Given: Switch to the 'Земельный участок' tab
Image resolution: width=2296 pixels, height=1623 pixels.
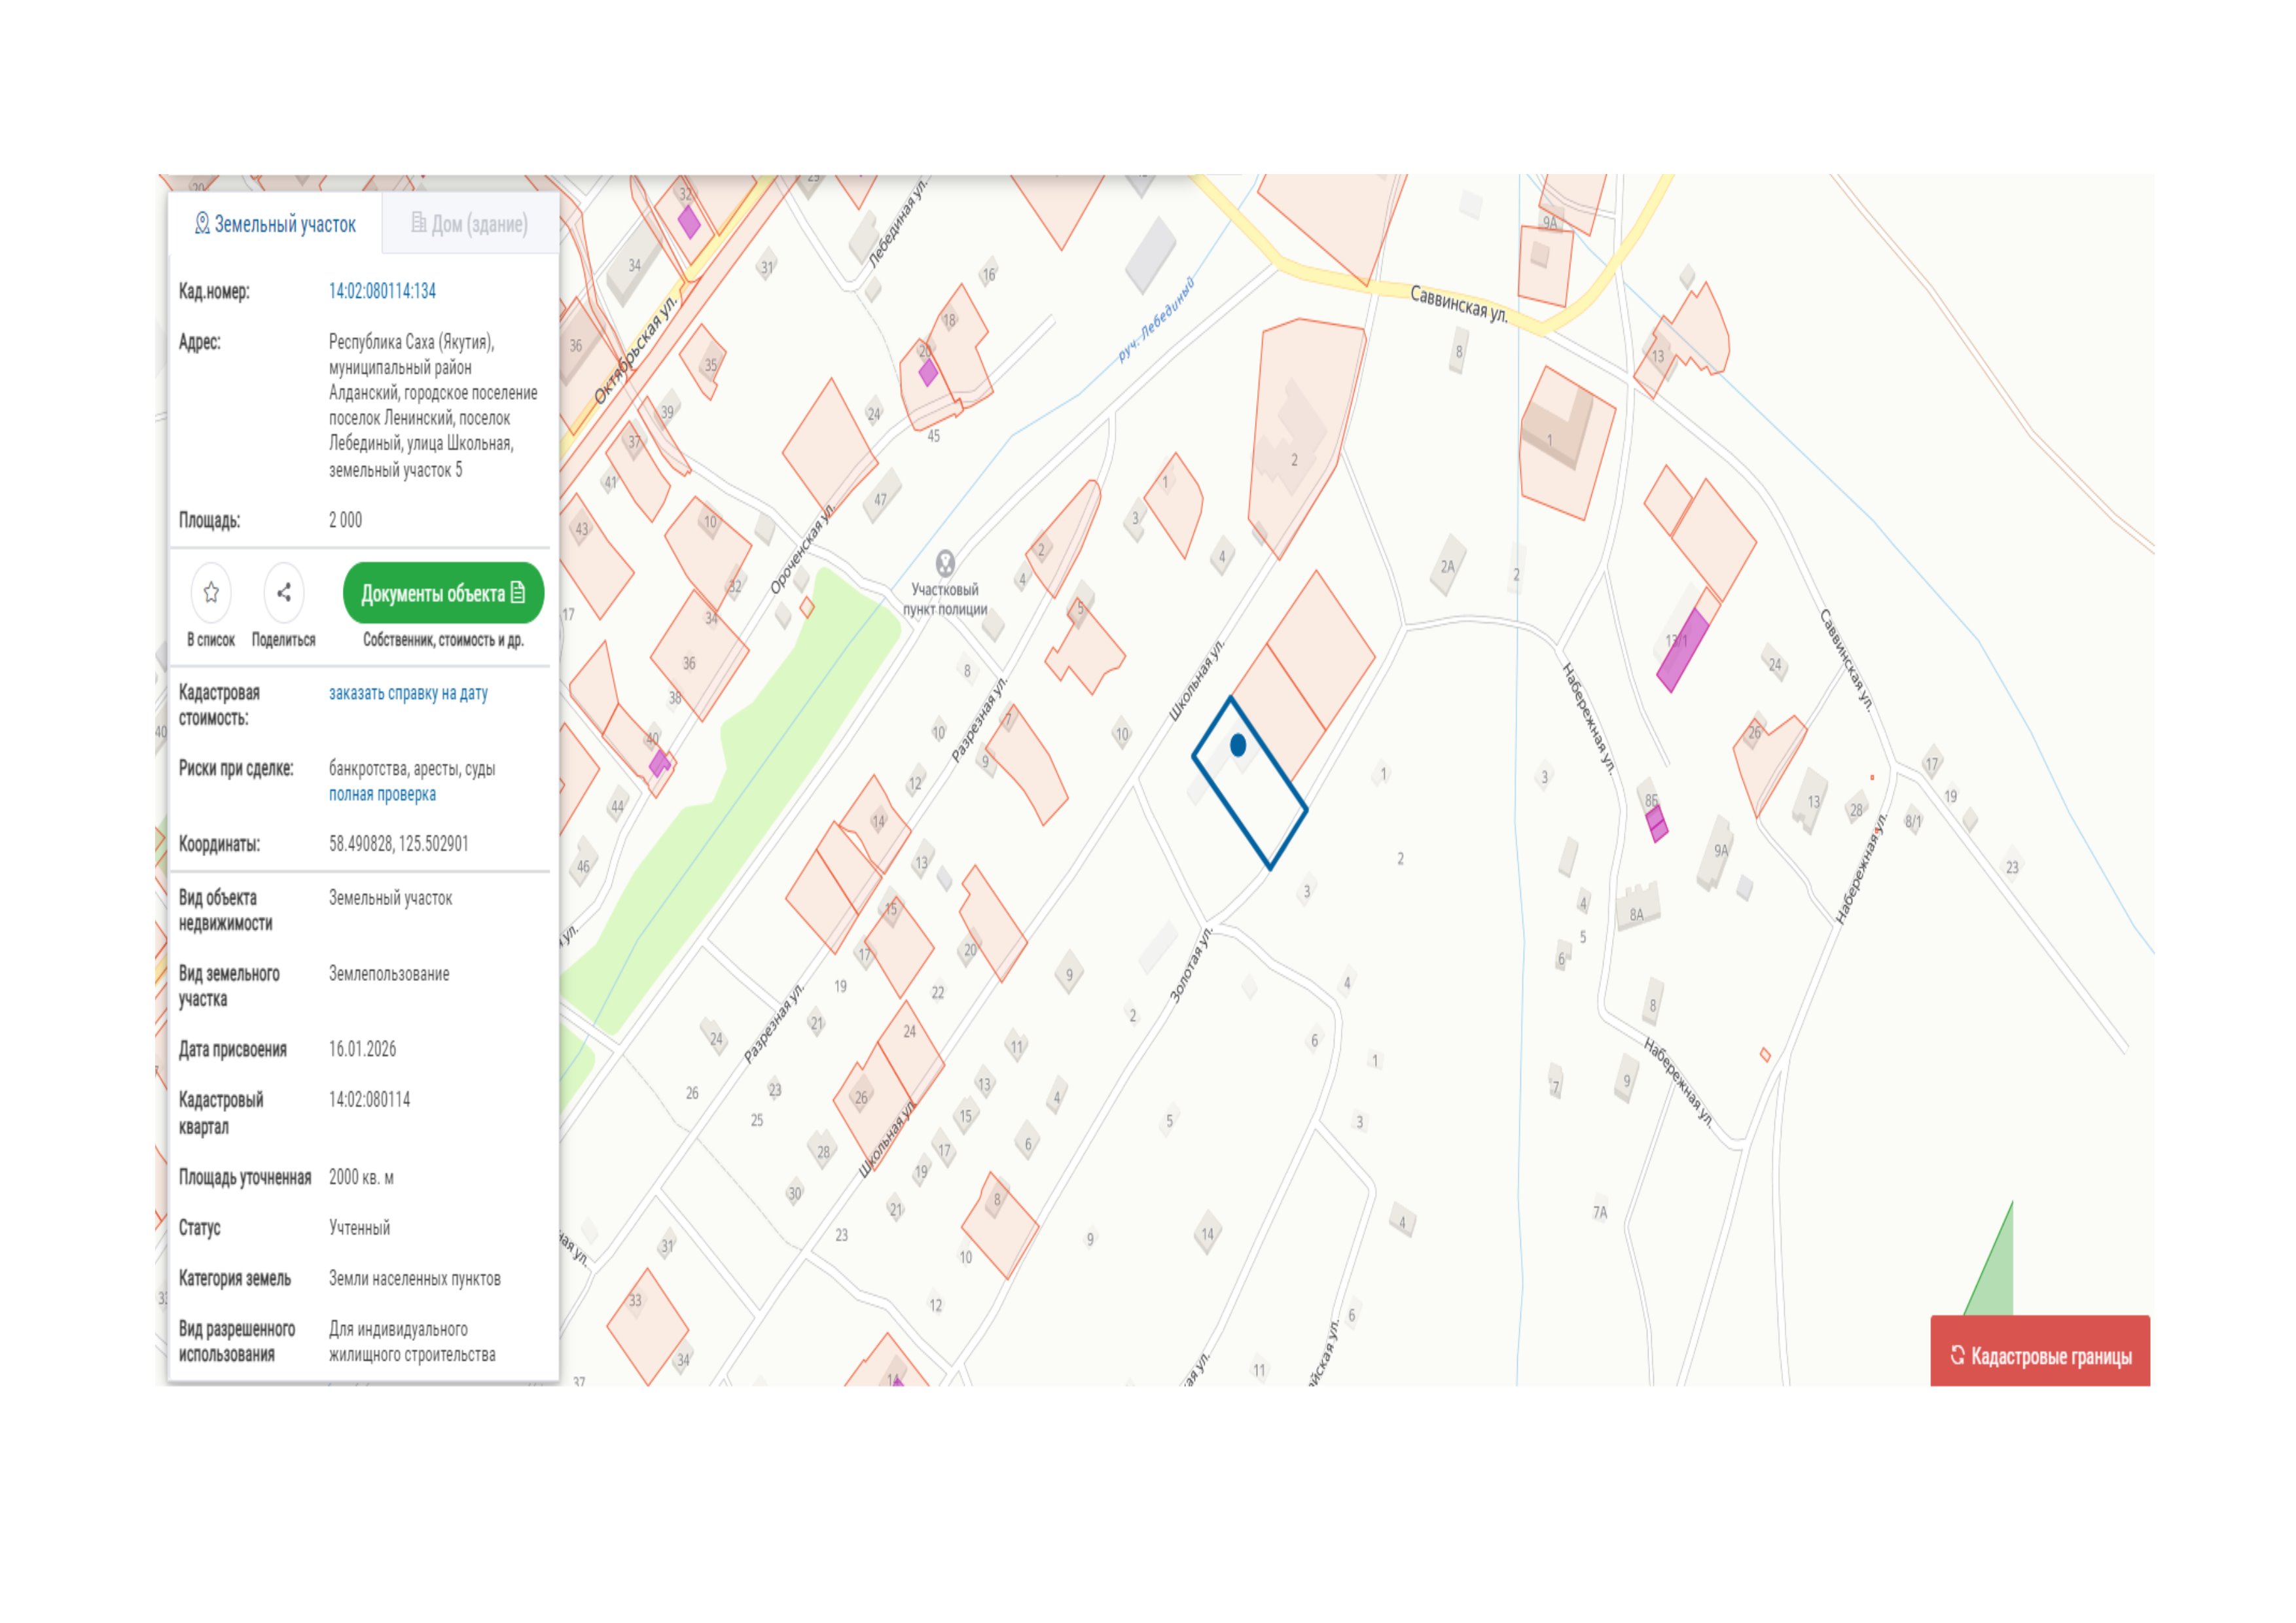Looking at the screenshot, I should pos(275,224).
